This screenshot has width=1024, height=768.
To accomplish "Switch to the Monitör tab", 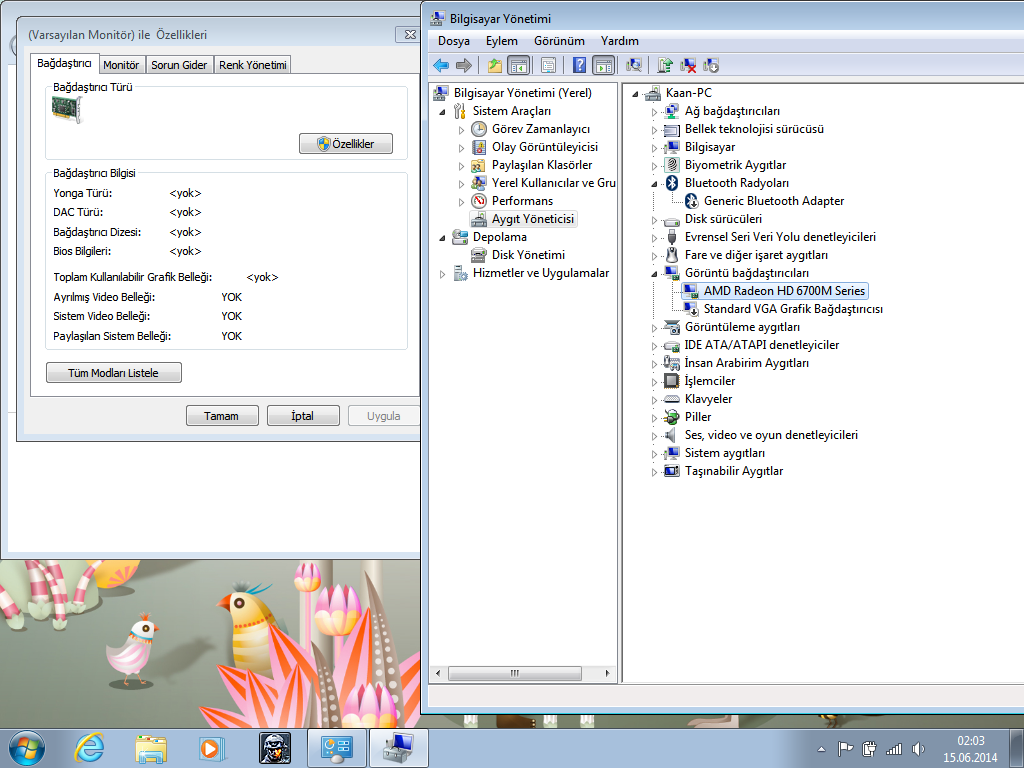I will (121, 65).
